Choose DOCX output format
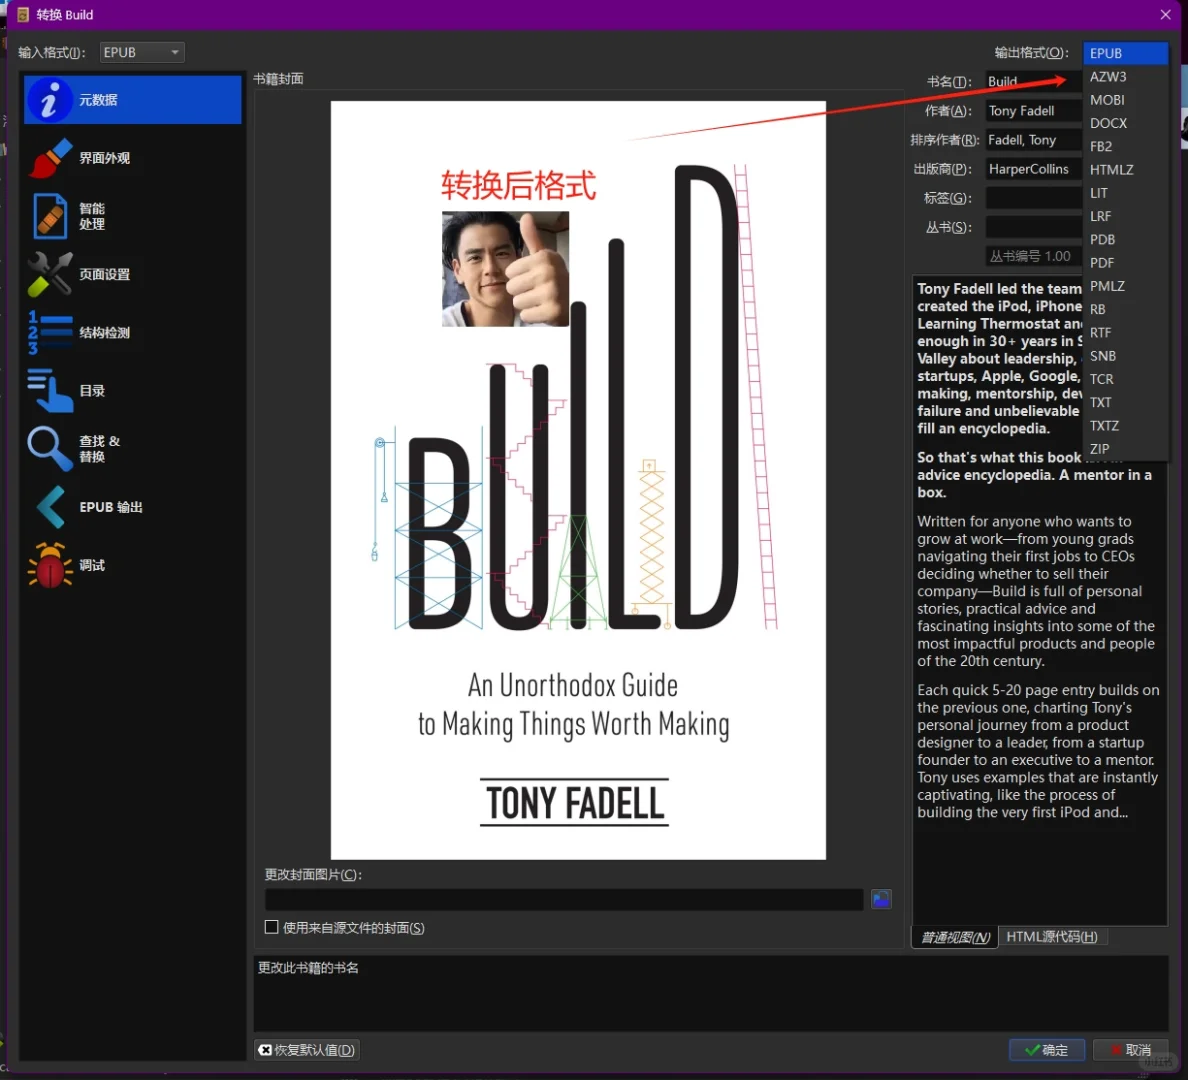The height and width of the screenshot is (1080, 1188). pos(1125,123)
